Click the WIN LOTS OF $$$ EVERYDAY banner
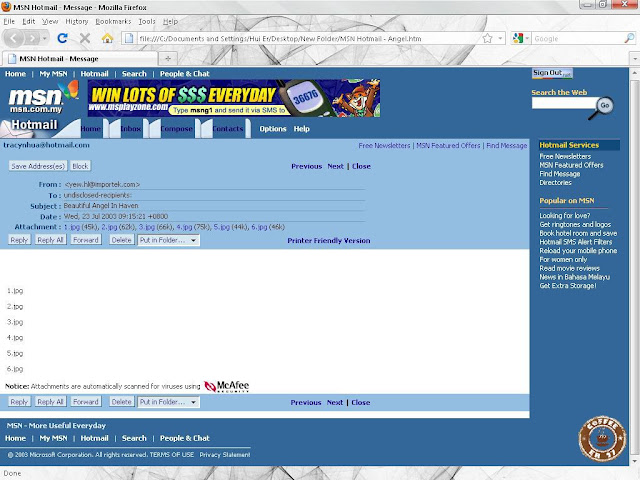 234,98
